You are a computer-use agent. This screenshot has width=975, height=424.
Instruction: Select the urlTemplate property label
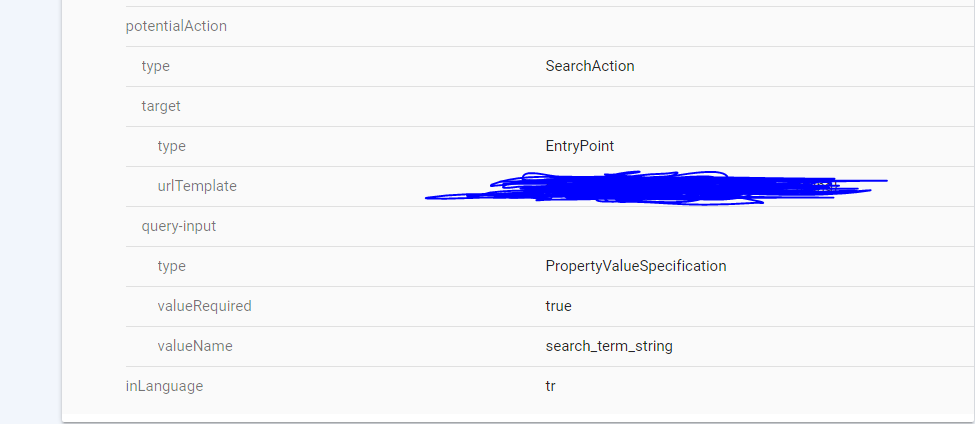click(197, 186)
